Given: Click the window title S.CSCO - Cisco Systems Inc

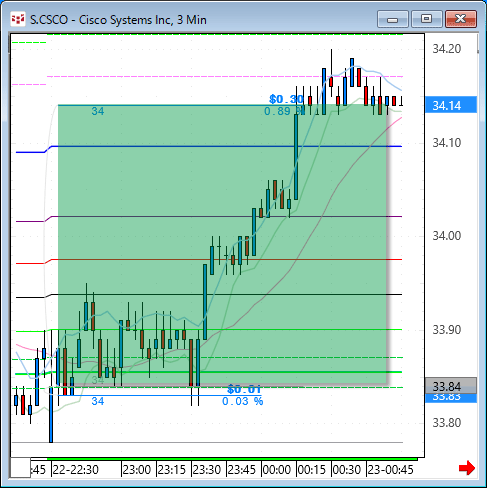Looking at the screenshot, I should coord(118,20).
